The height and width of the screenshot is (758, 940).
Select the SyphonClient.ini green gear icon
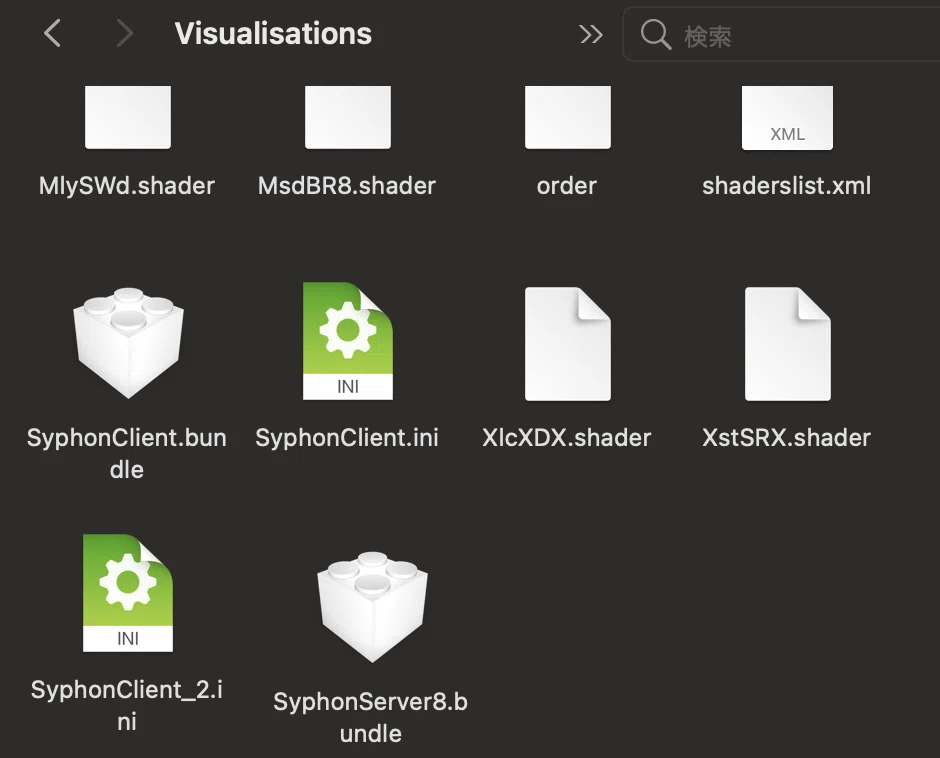coord(348,341)
